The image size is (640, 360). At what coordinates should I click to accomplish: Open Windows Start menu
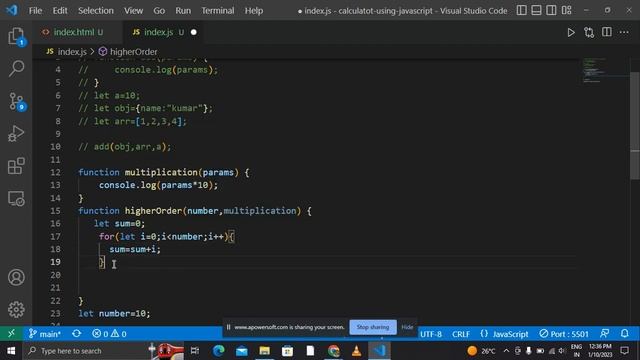click(x=11, y=351)
